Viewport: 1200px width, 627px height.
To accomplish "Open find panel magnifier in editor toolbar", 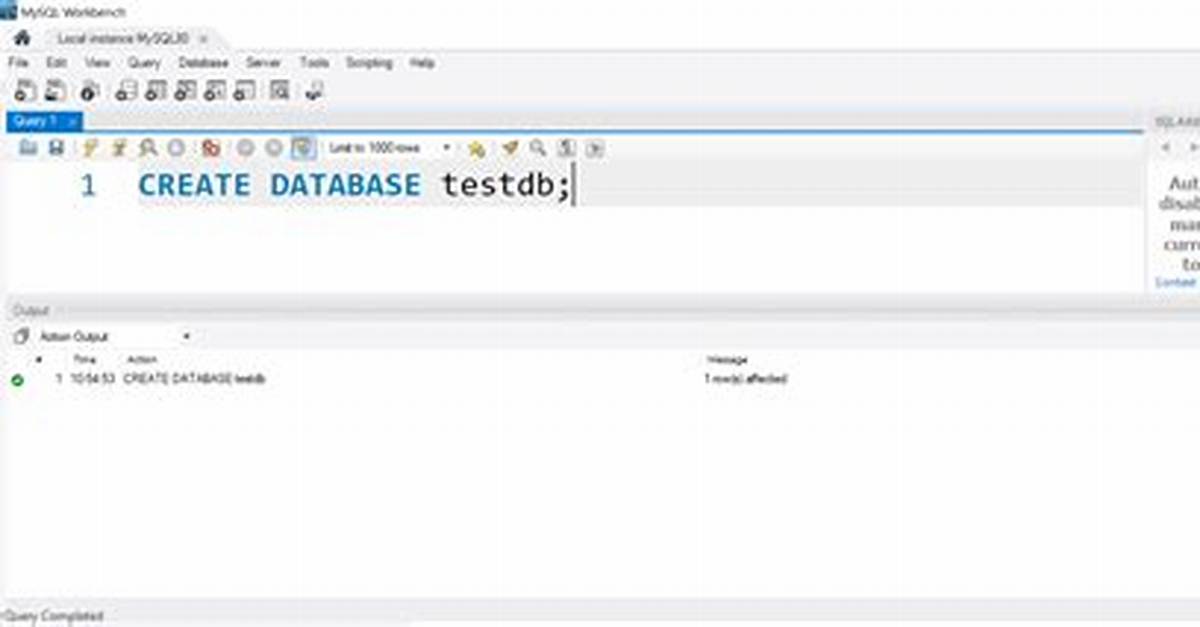I will 538,148.
